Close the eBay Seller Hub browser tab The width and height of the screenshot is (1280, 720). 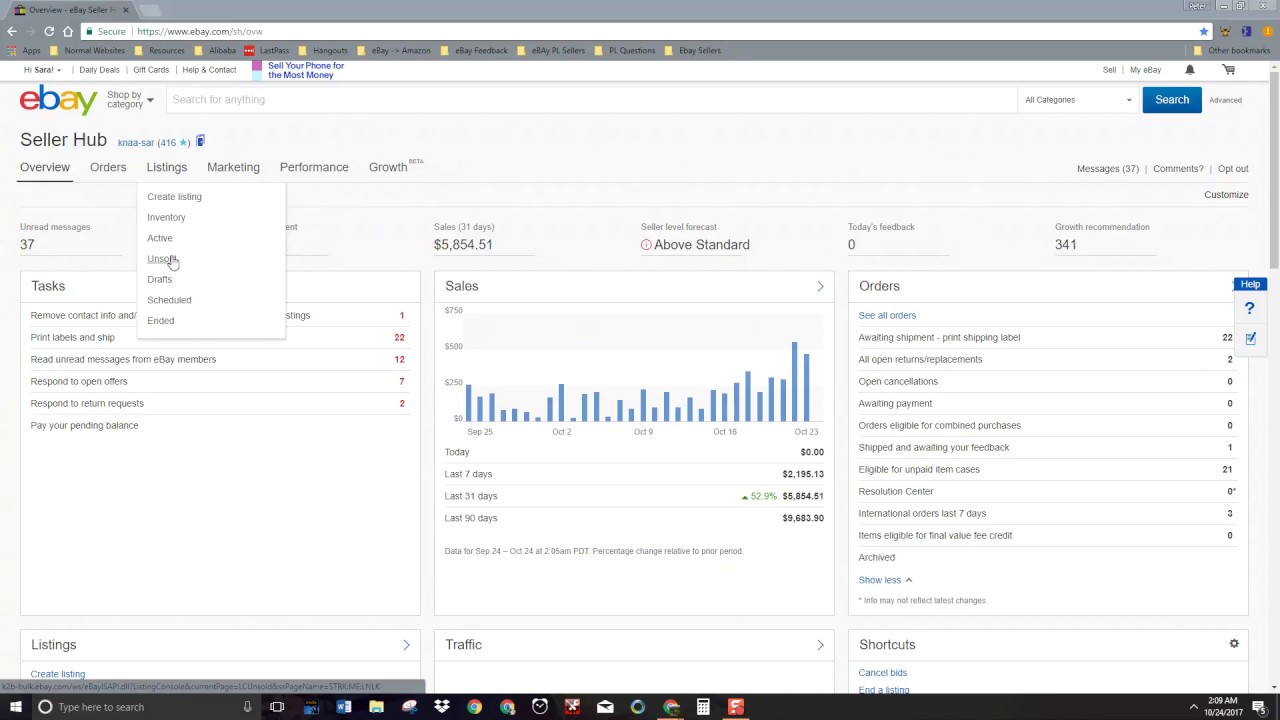(x=125, y=10)
